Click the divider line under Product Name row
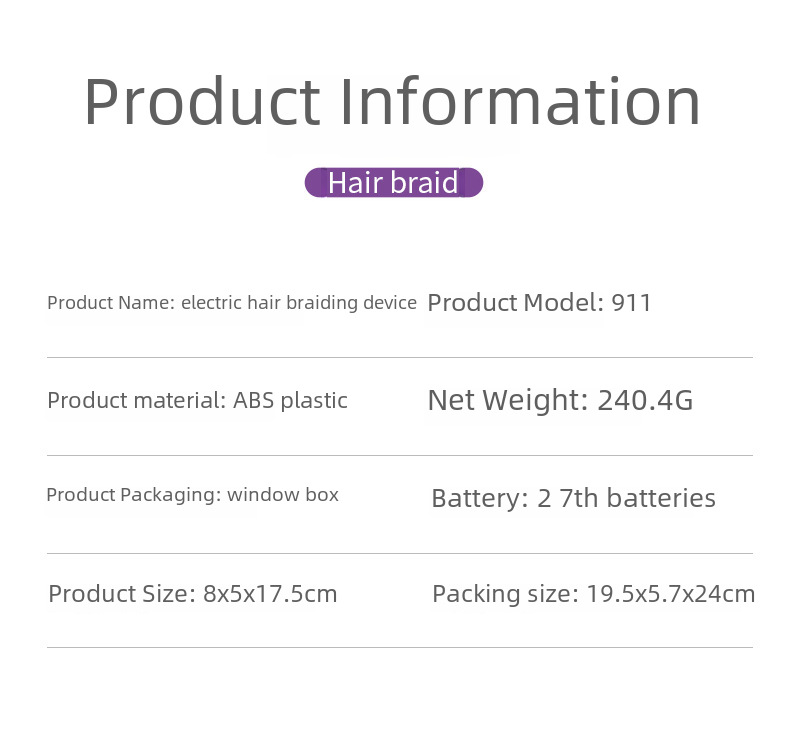The height and width of the screenshot is (734, 790). [x=399, y=357]
